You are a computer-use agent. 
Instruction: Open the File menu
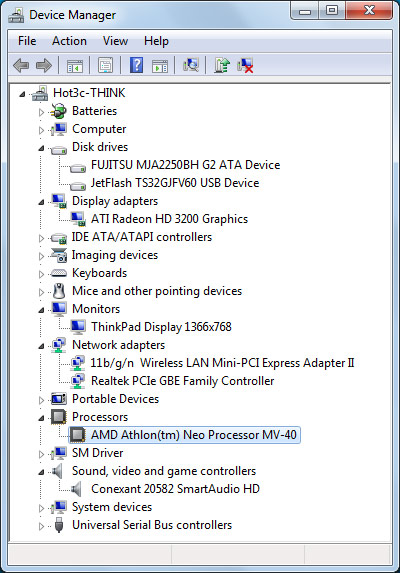pos(27,41)
